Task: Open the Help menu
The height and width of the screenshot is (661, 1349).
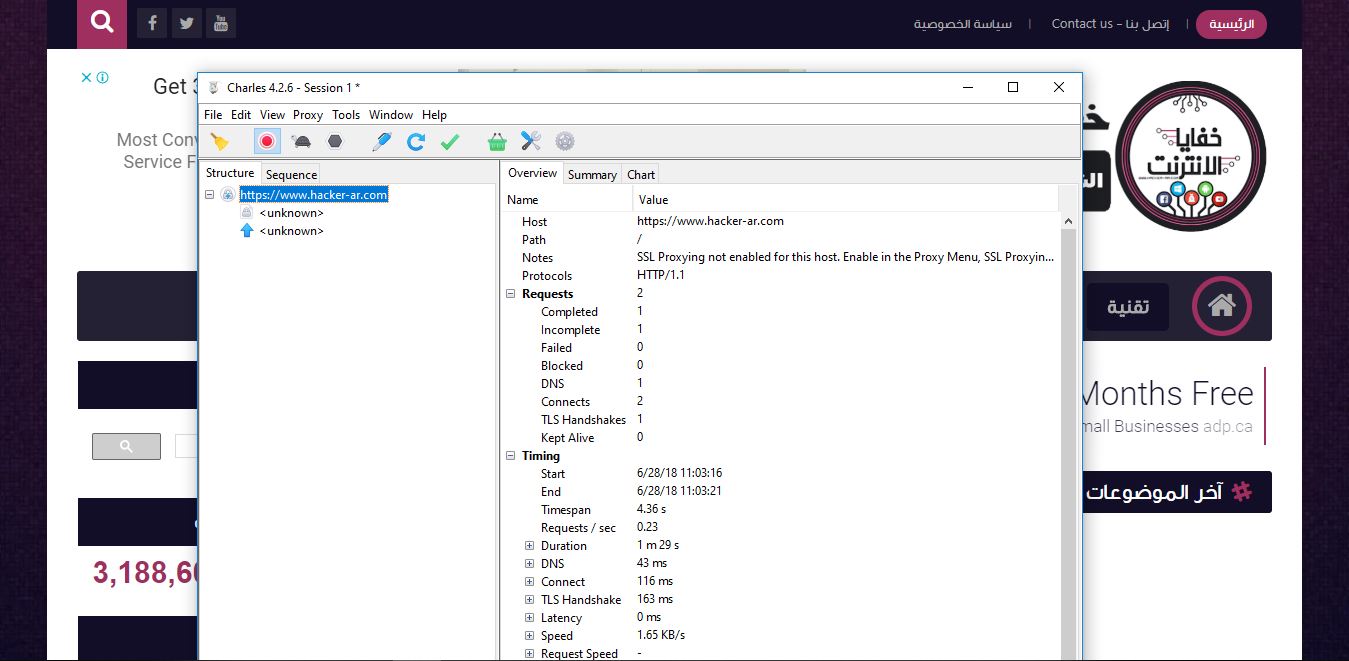Action: point(434,115)
